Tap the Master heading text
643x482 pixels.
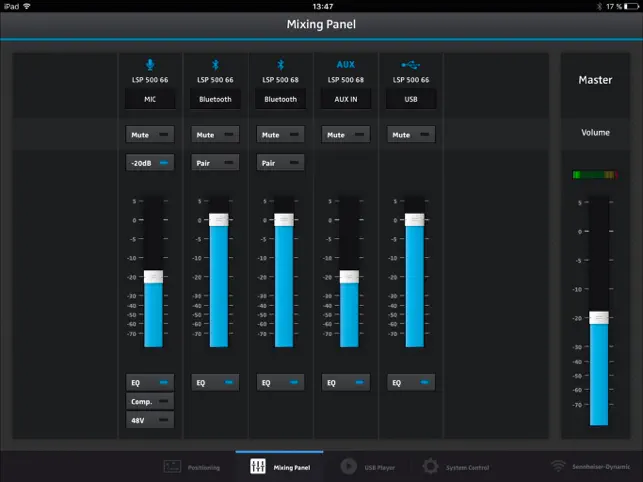tap(595, 80)
